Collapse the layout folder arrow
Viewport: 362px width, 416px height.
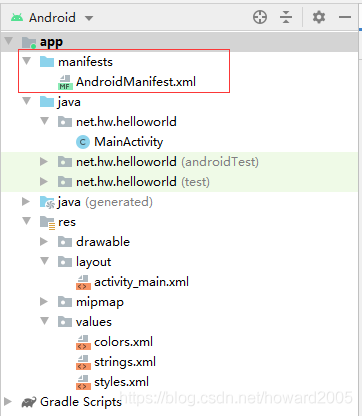[45, 261]
